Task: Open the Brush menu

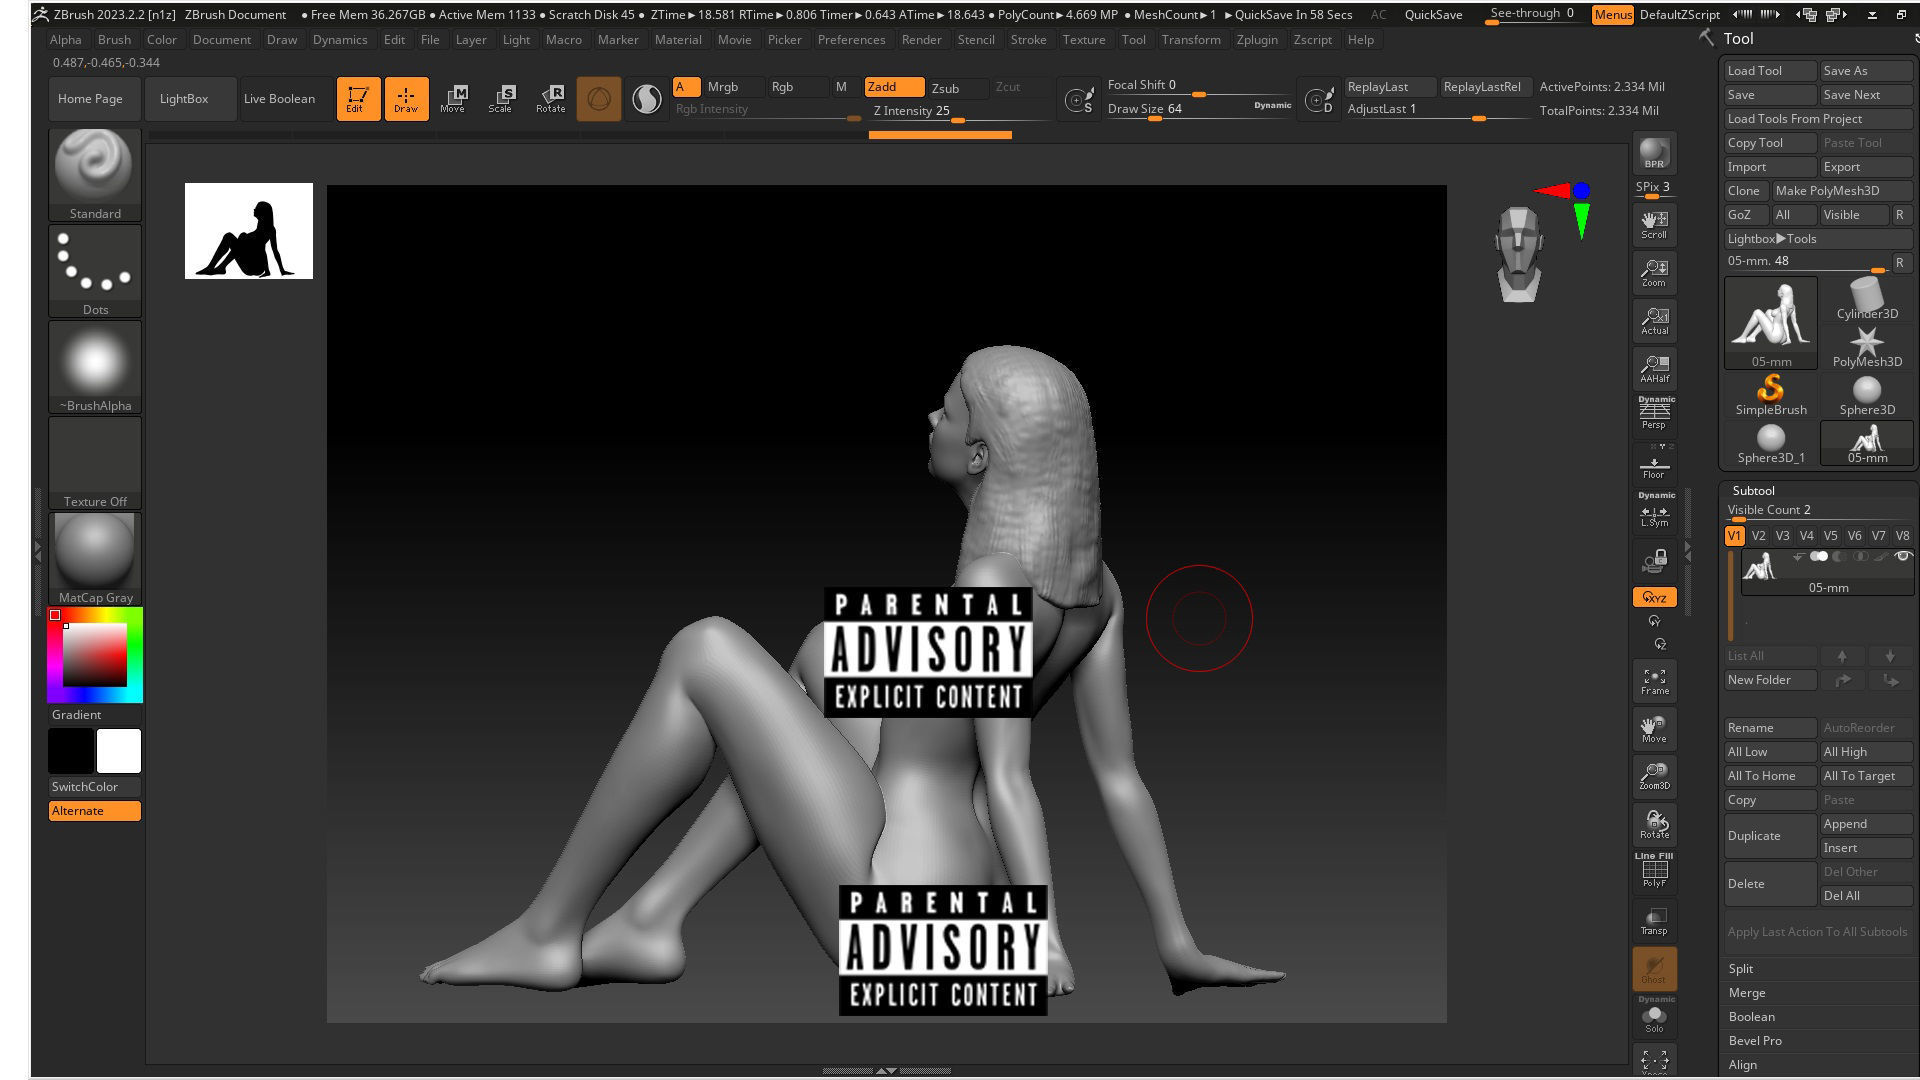Action: (114, 39)
